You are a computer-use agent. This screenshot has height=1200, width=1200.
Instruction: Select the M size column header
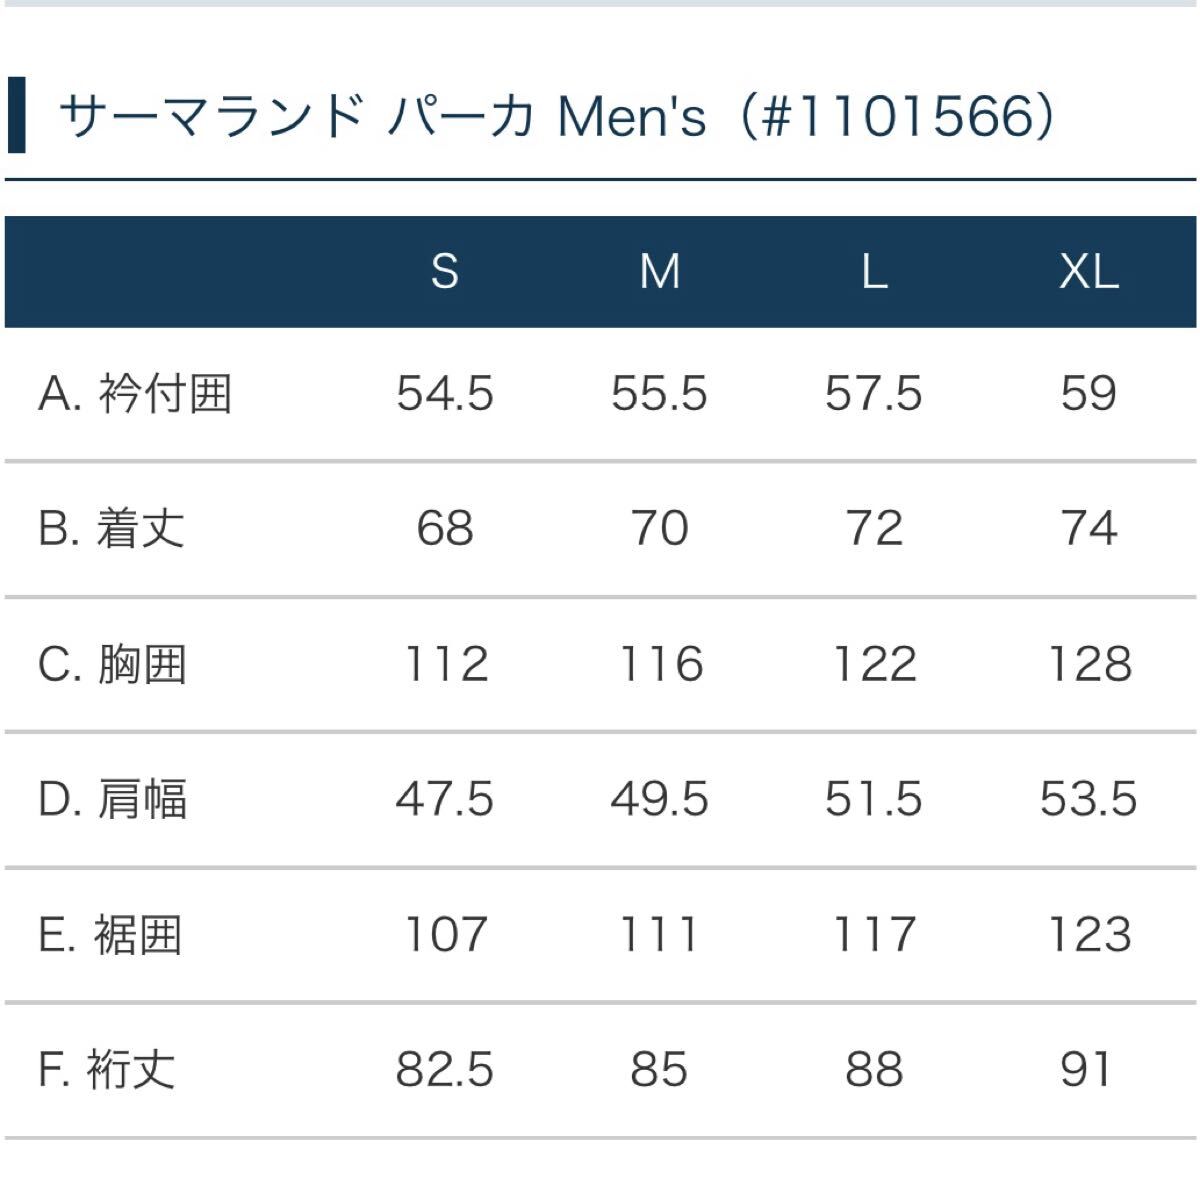click(659, 272)
